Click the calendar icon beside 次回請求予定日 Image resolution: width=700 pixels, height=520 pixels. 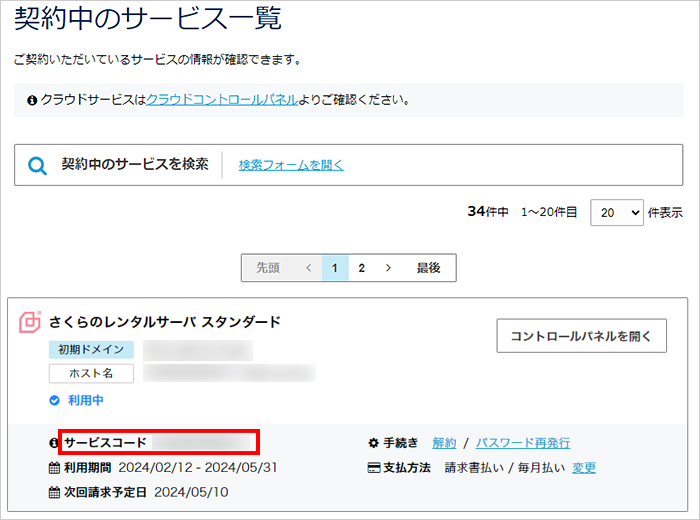[x=54, y=492]
